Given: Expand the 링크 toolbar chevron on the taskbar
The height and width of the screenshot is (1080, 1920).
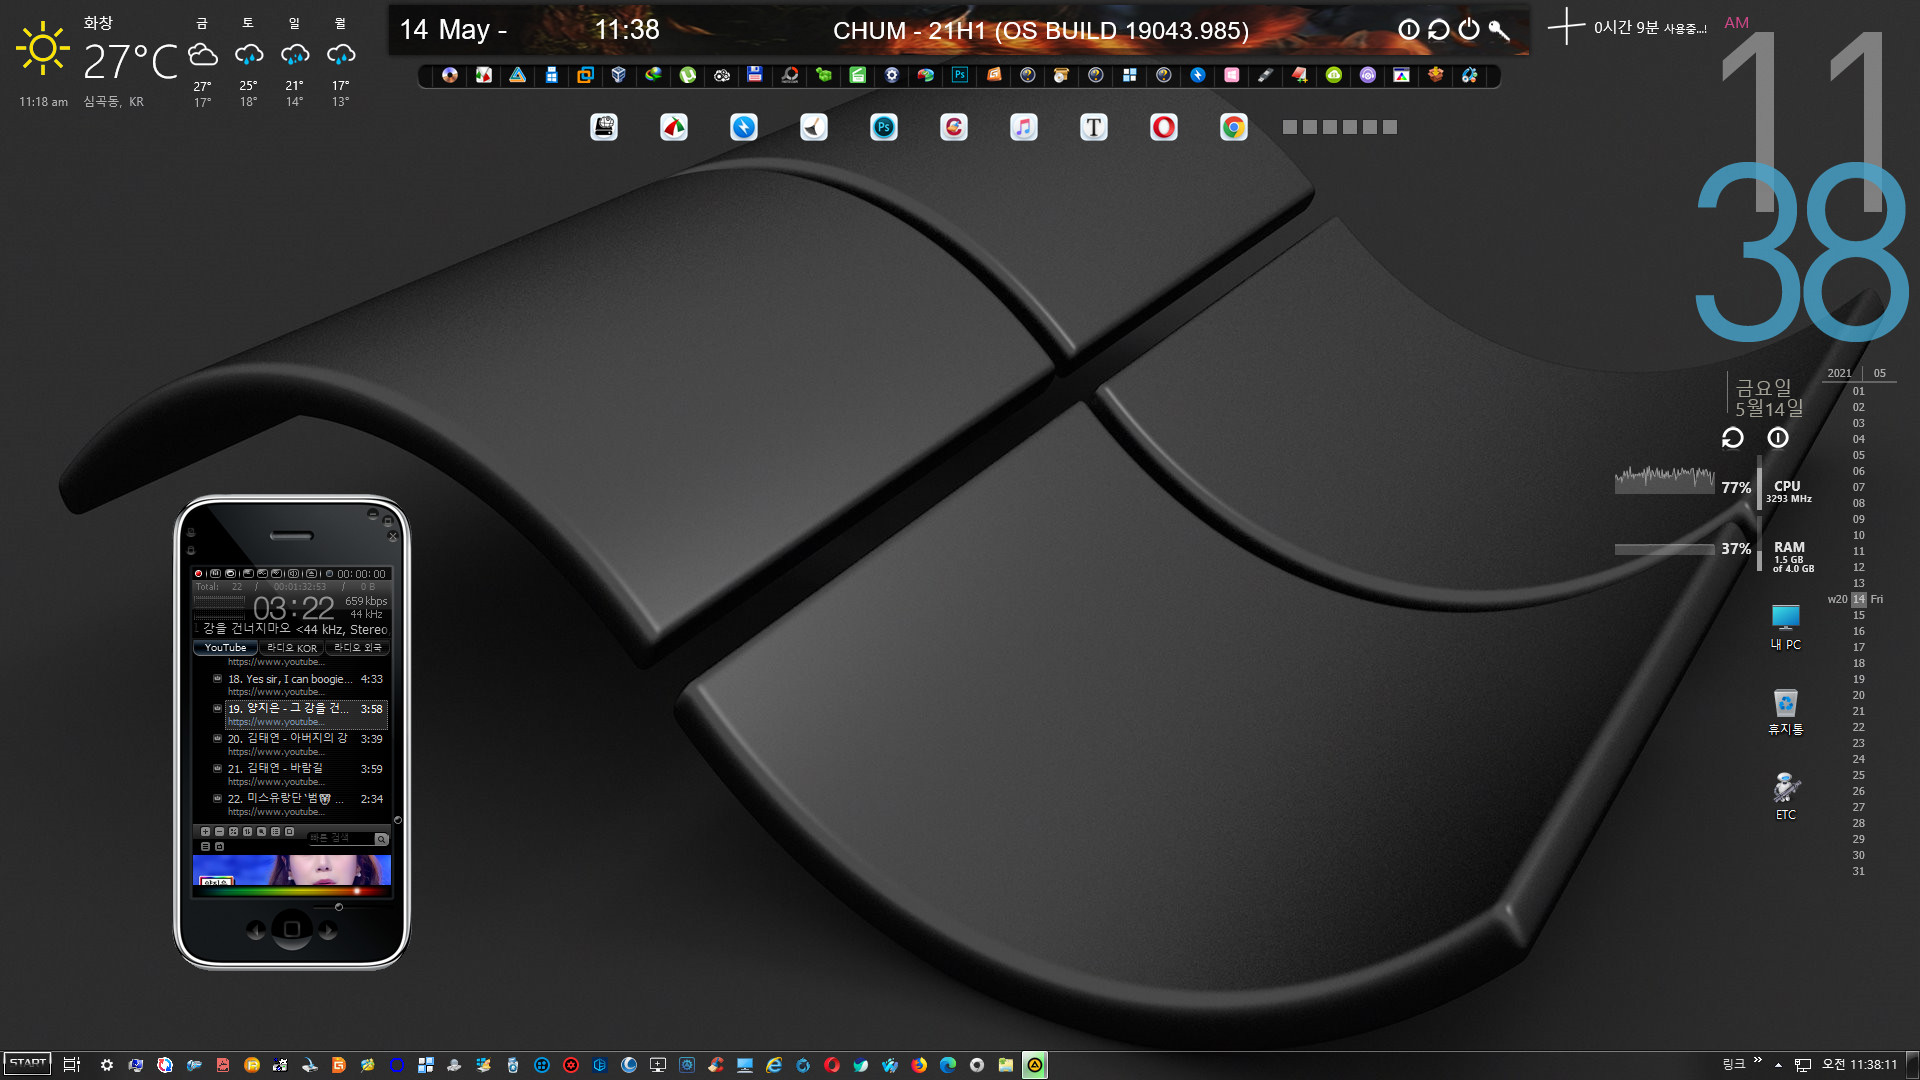Looking at the screenshot, I should [x=1758, y=1062].
